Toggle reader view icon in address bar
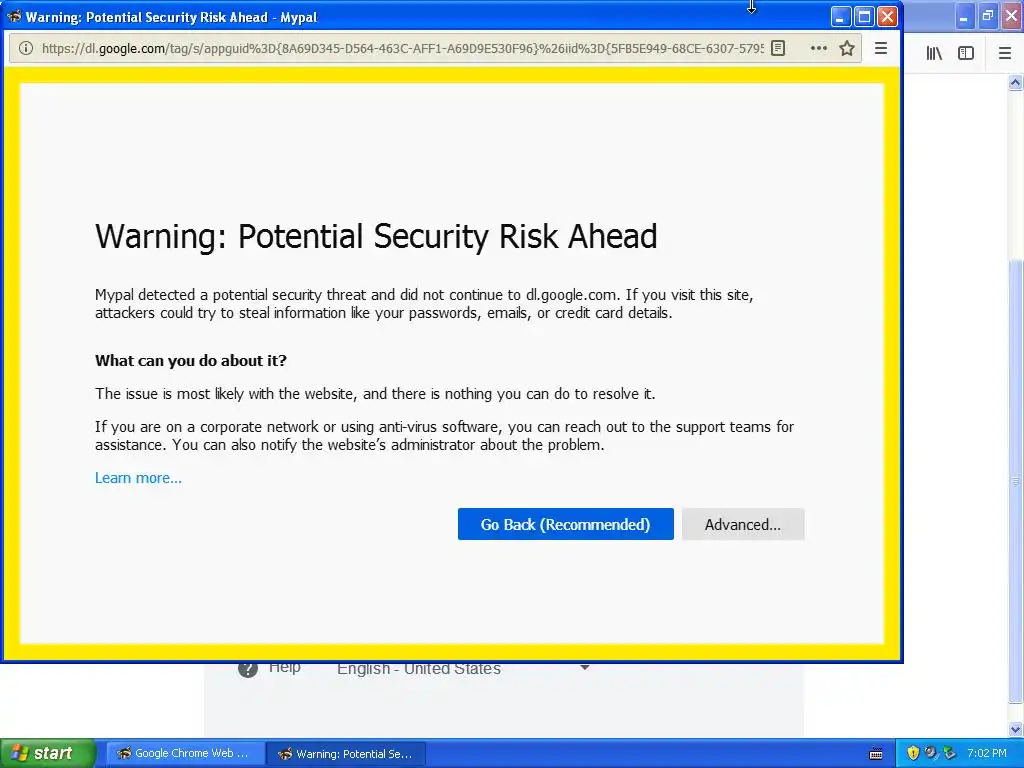Viewport: 1024px width, 768px height. tap(778, 48)
